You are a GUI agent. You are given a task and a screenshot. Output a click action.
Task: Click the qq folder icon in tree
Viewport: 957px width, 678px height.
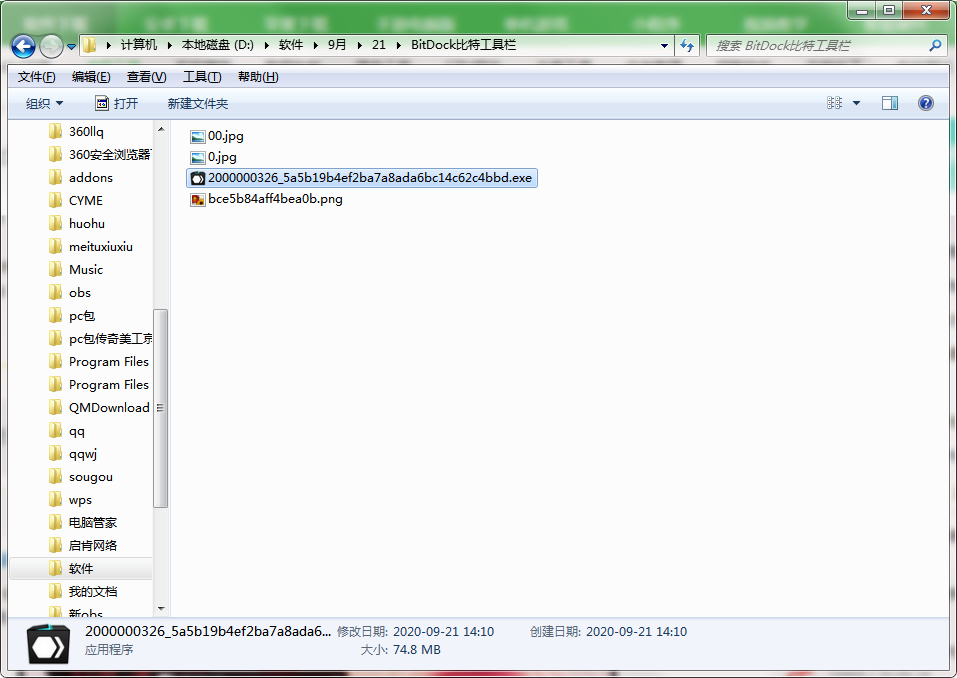[x=56, y=430]
